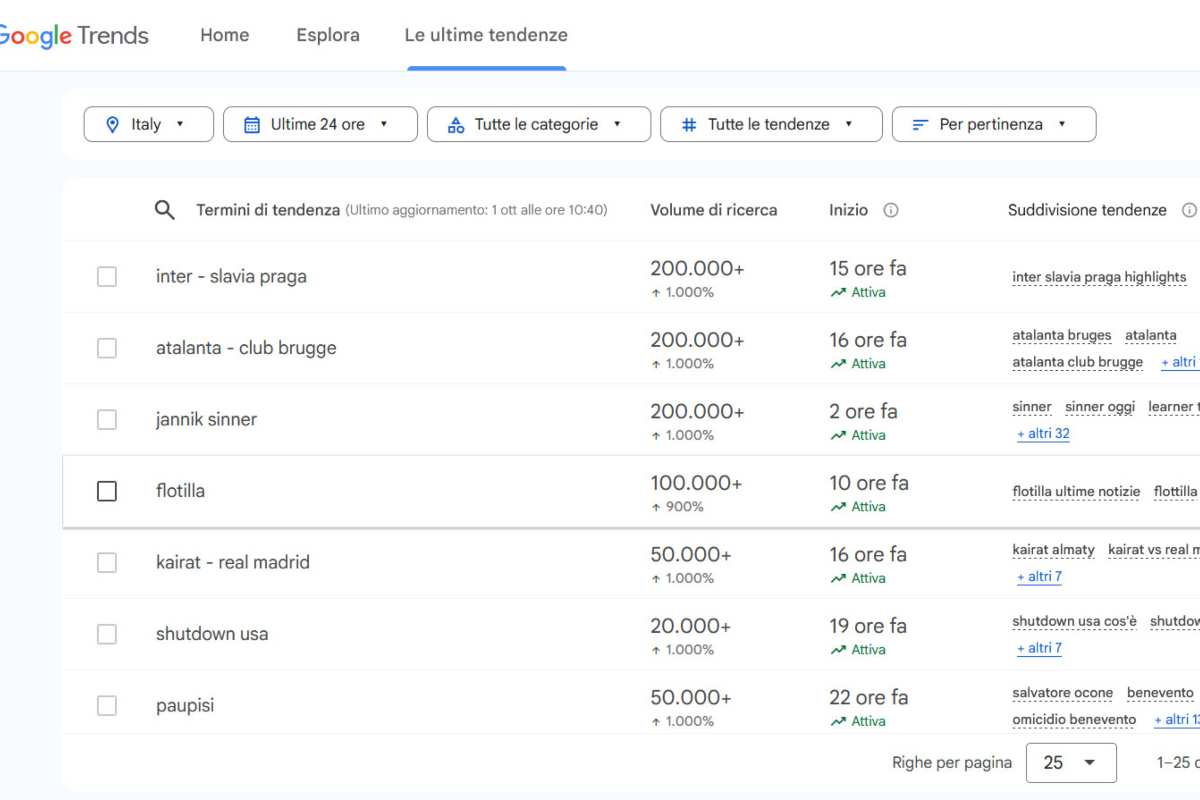Click the shapes icon on Tutte le categorie
Image resolution: width=1200 pixels, height=800 pixels.
[456, 125]
